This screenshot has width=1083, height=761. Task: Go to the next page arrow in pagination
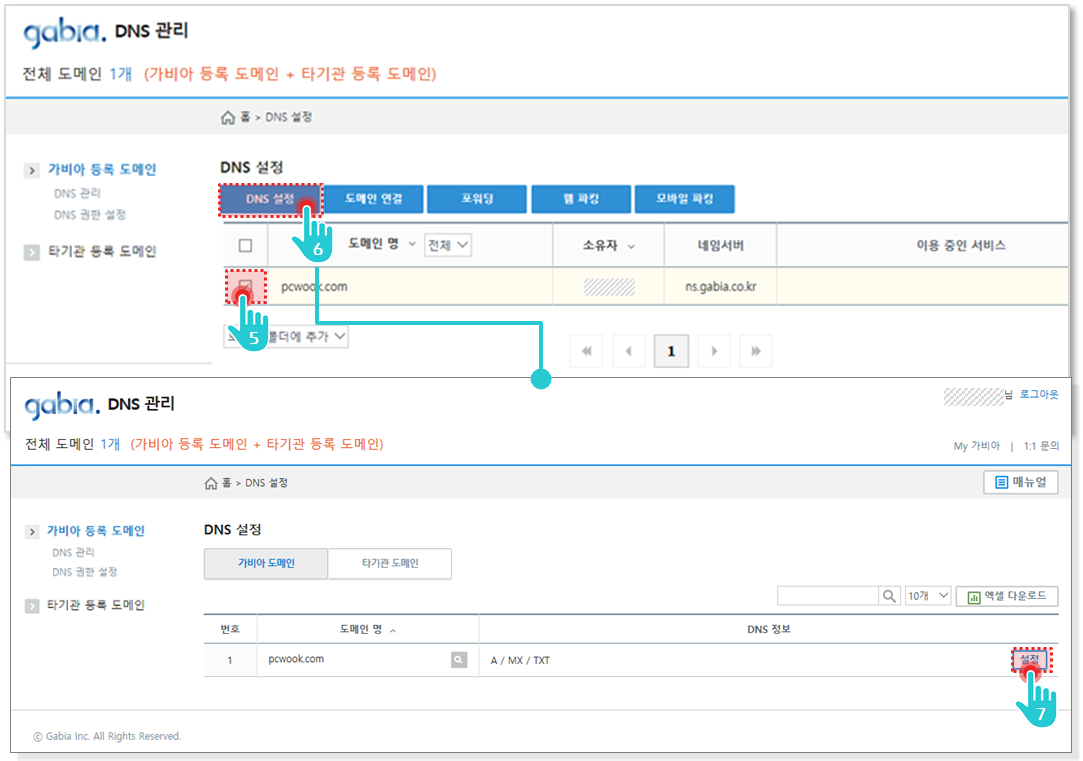[714, 351]
